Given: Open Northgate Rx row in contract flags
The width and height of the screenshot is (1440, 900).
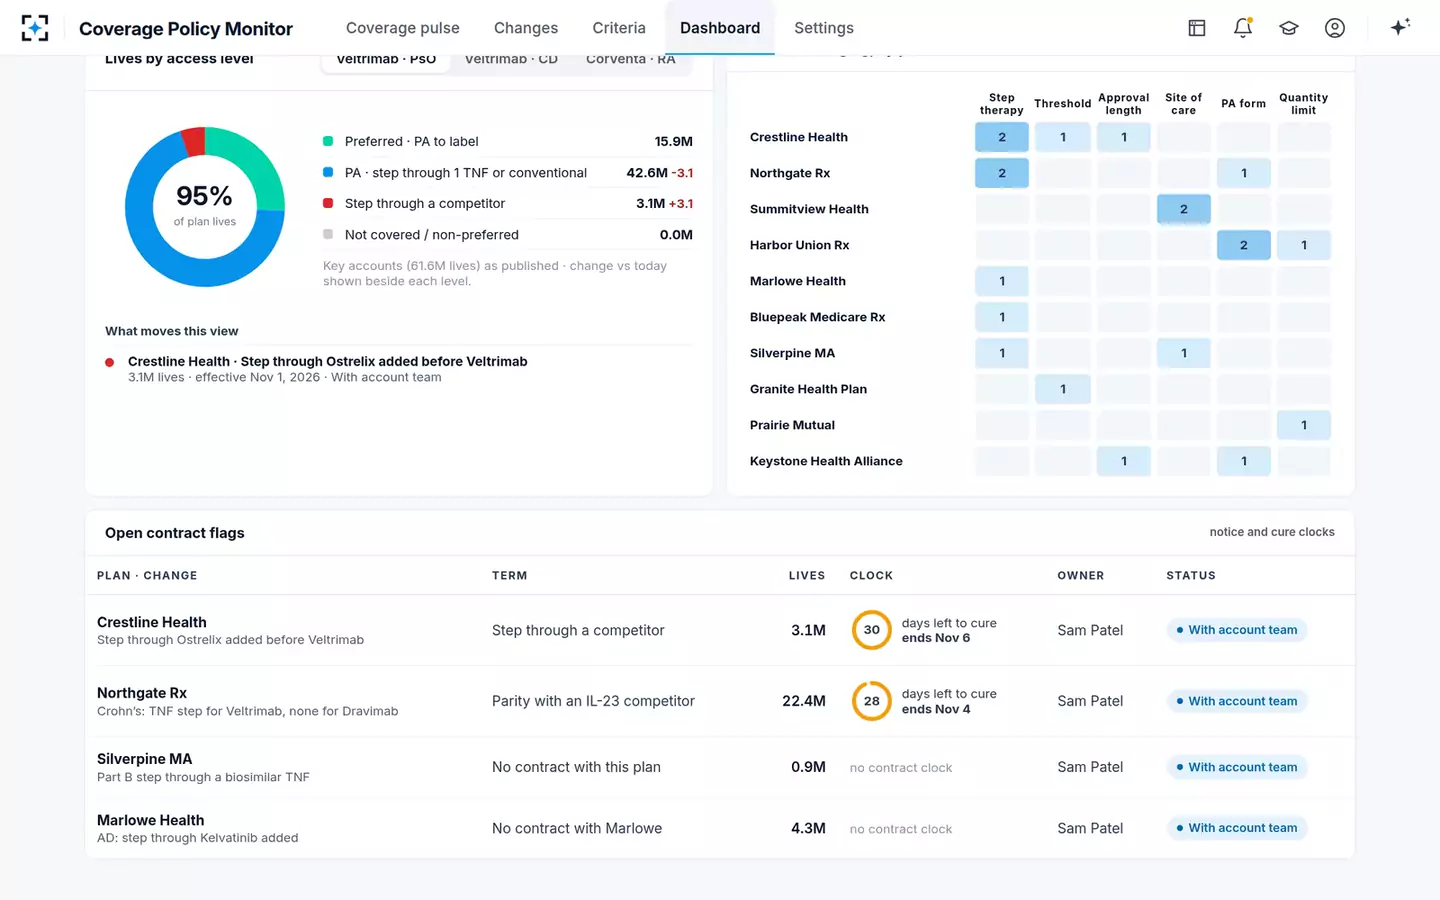Looking at the screenshot, I should click(x=720, y=701).
